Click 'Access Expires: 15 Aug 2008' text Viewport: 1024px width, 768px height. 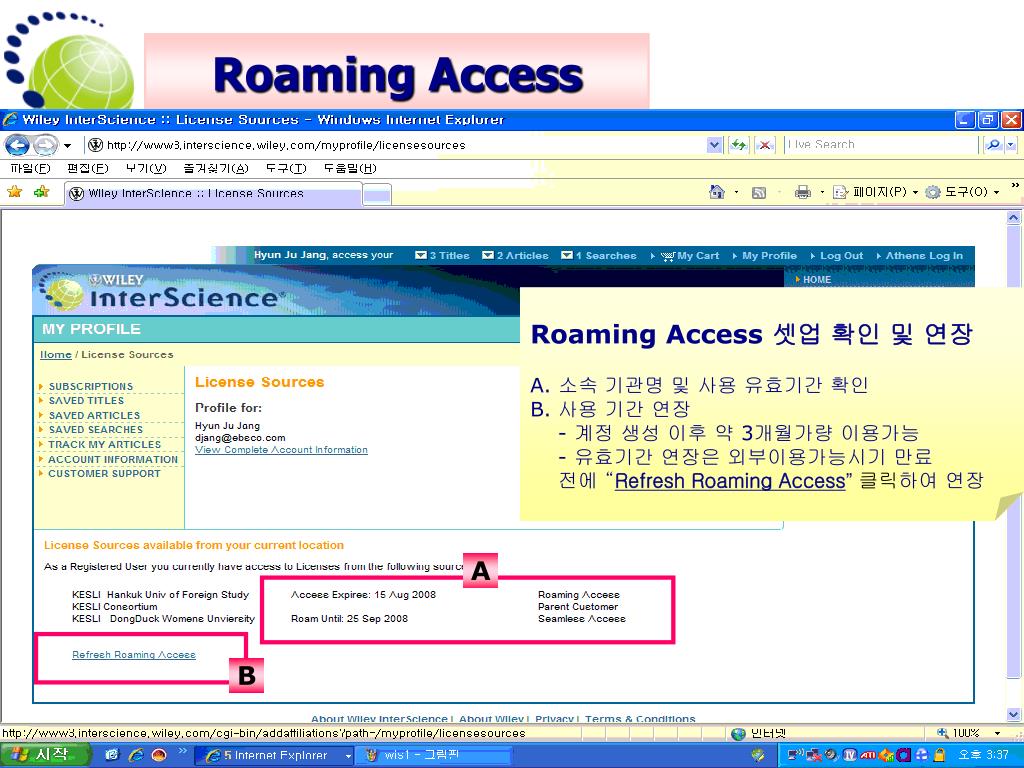click(x=363, y=595)
